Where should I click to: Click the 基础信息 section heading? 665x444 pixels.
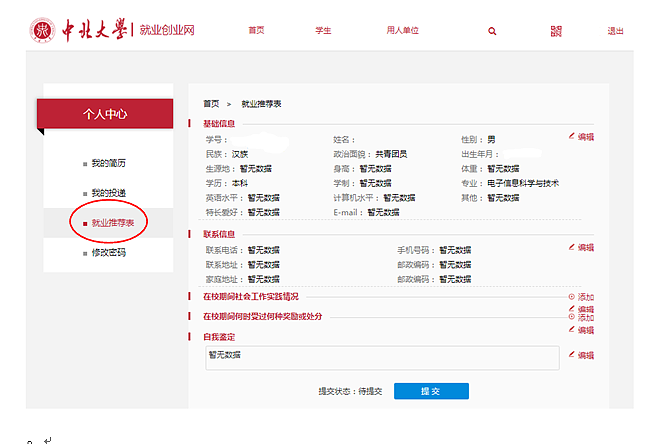click(x=219, y=124)
